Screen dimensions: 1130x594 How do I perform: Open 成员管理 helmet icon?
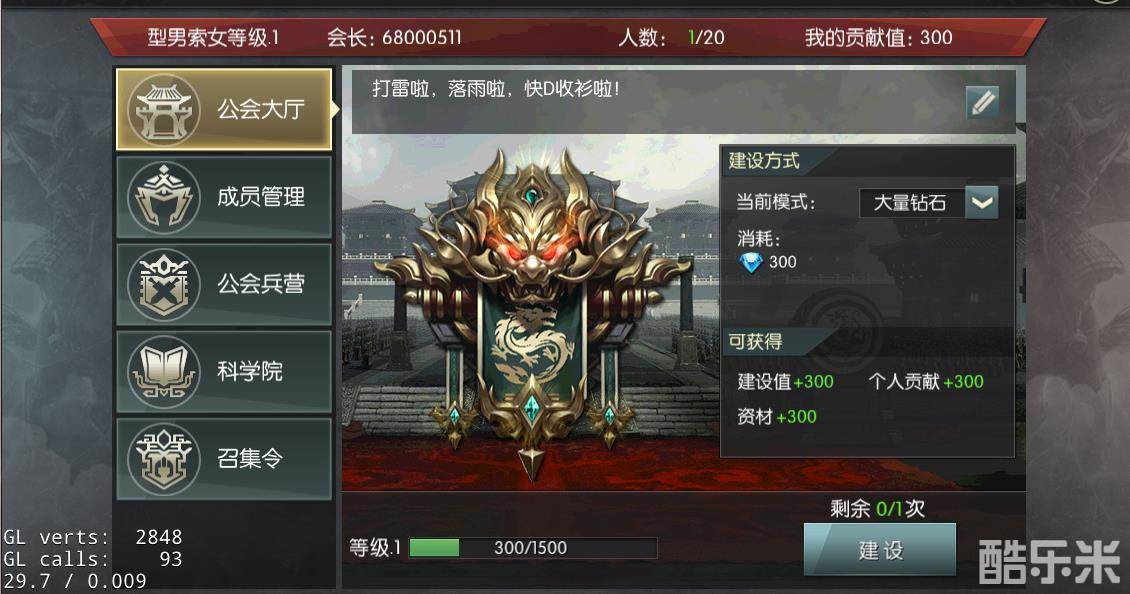[x=164, y=197]
